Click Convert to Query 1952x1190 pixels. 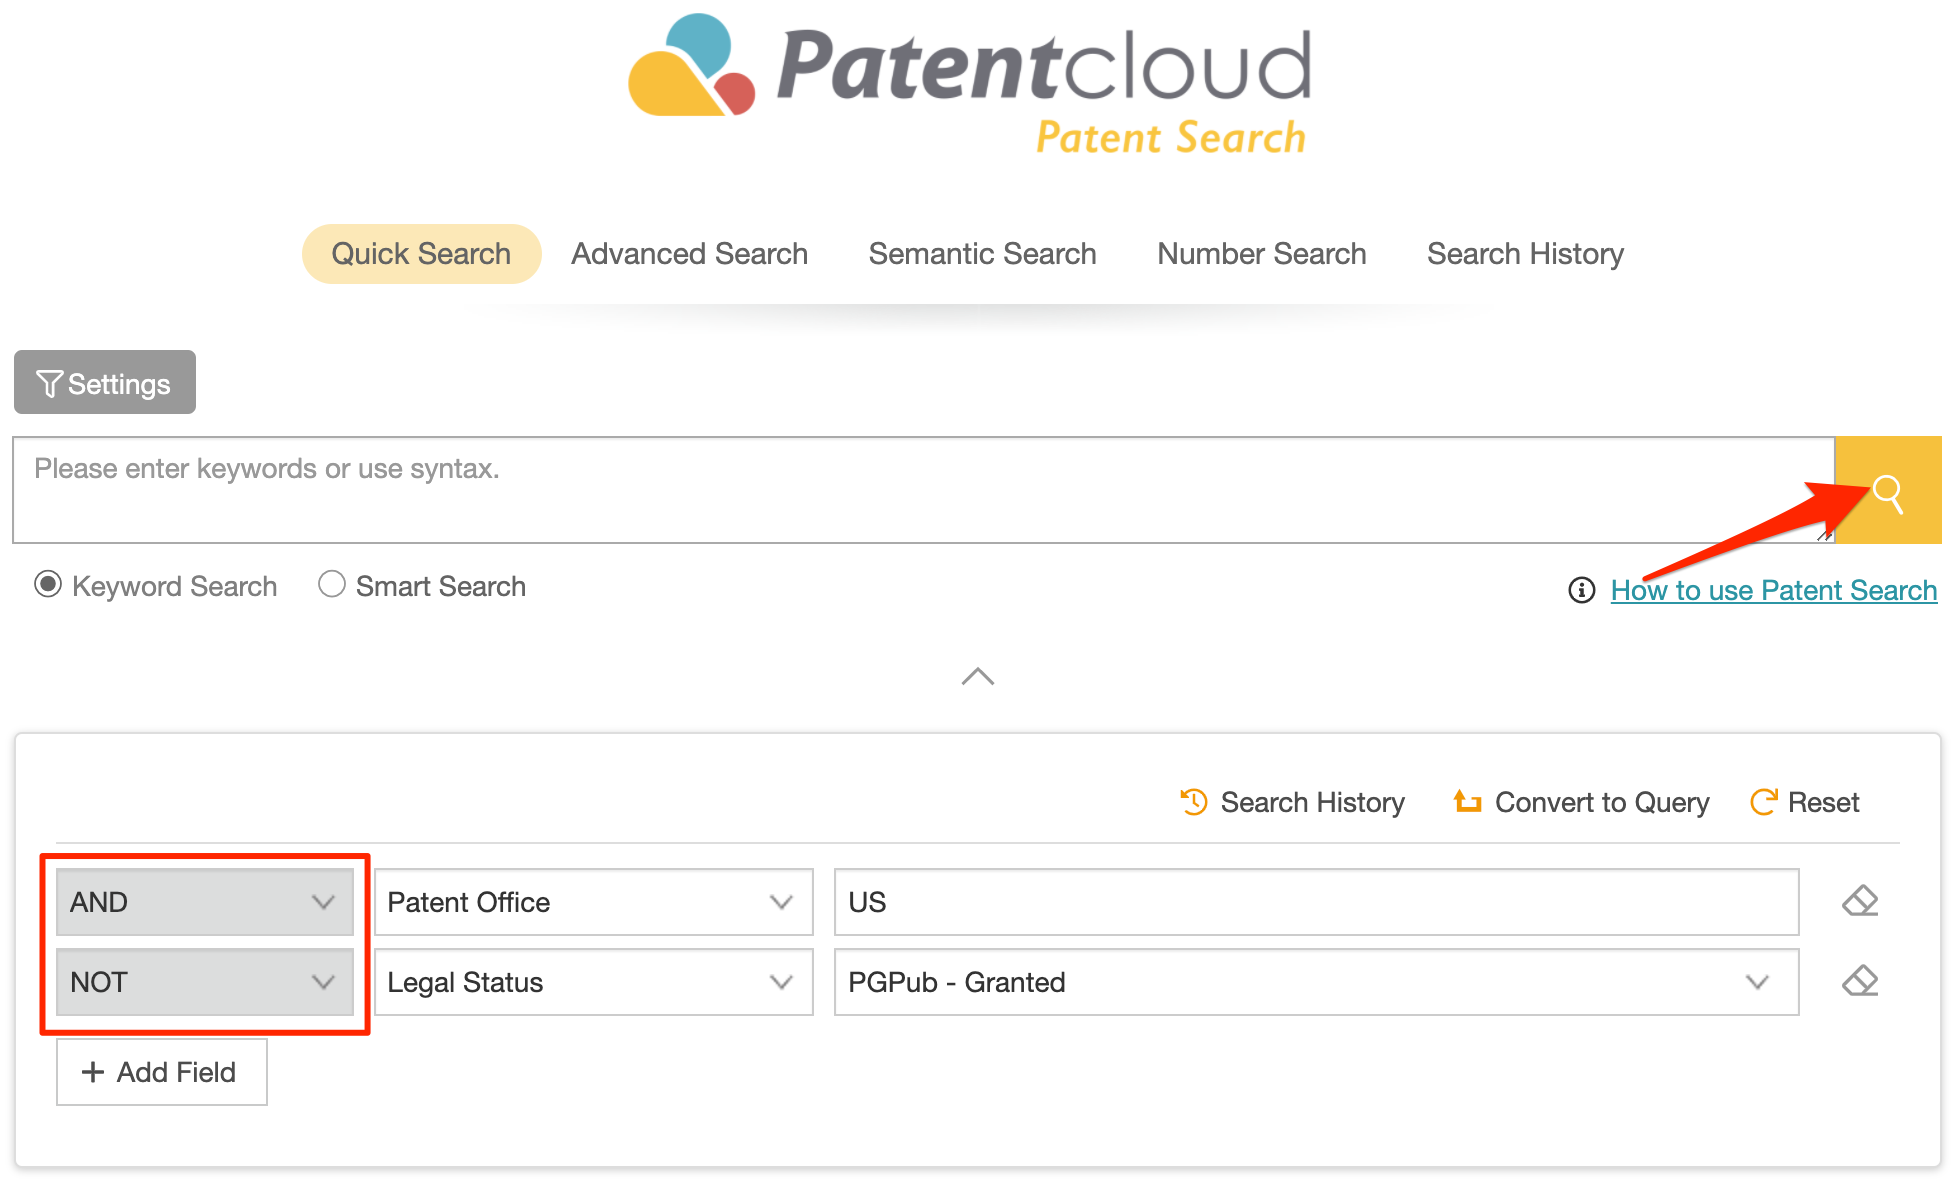(x=1581, y=802)
